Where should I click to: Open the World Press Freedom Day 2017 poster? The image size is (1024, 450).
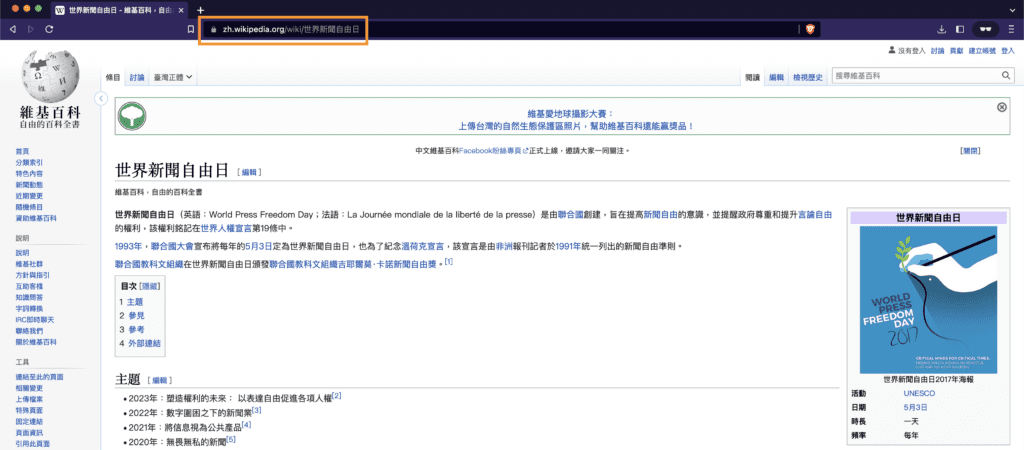pyautogui.click(x=928, y=300)
